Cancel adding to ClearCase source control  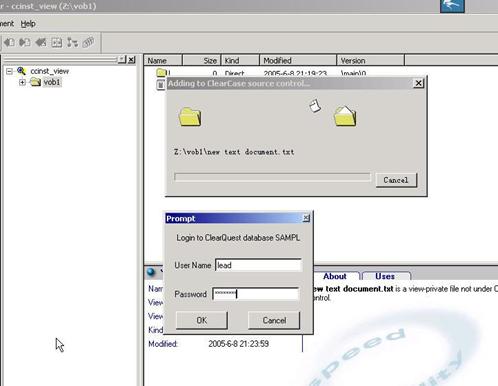396,180
